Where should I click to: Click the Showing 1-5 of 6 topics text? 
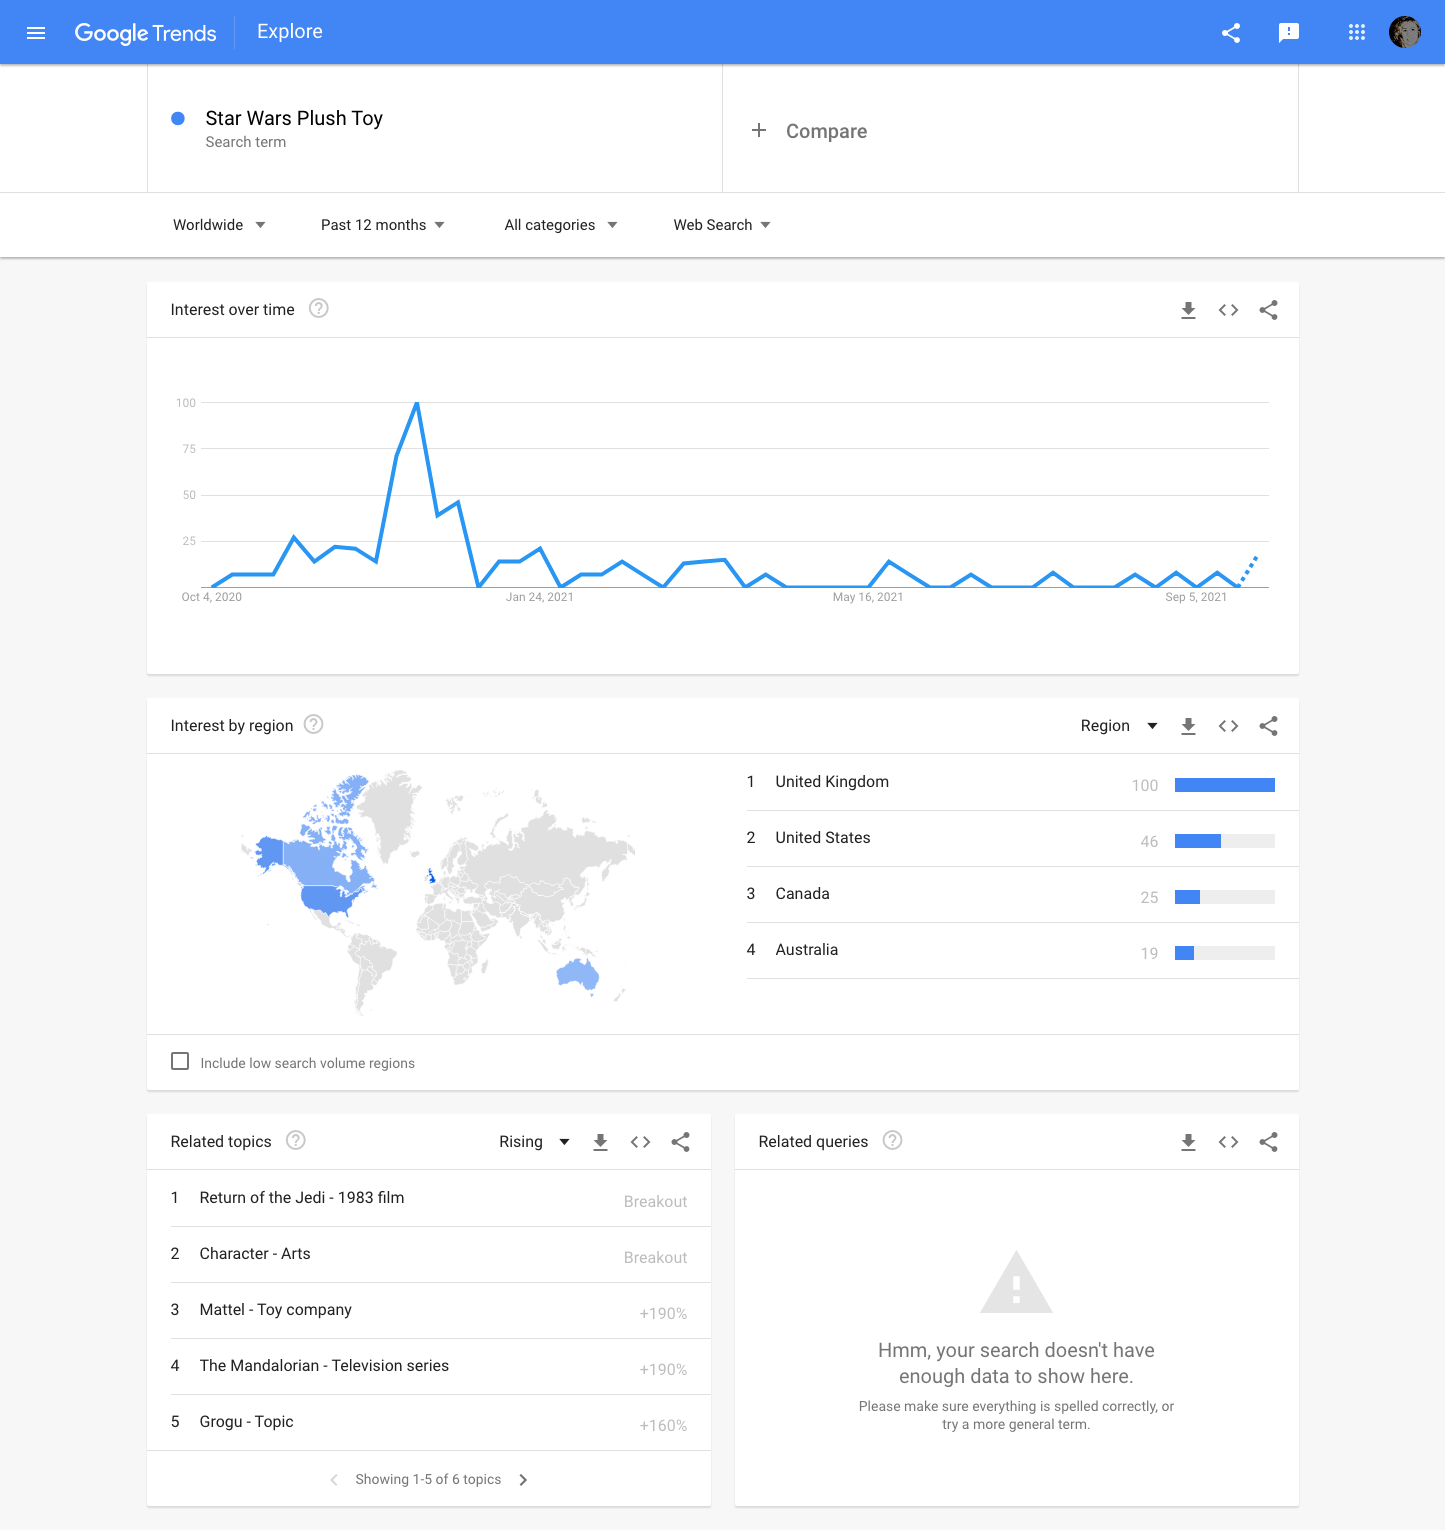pyautogui.click(x=428, y=1480)
